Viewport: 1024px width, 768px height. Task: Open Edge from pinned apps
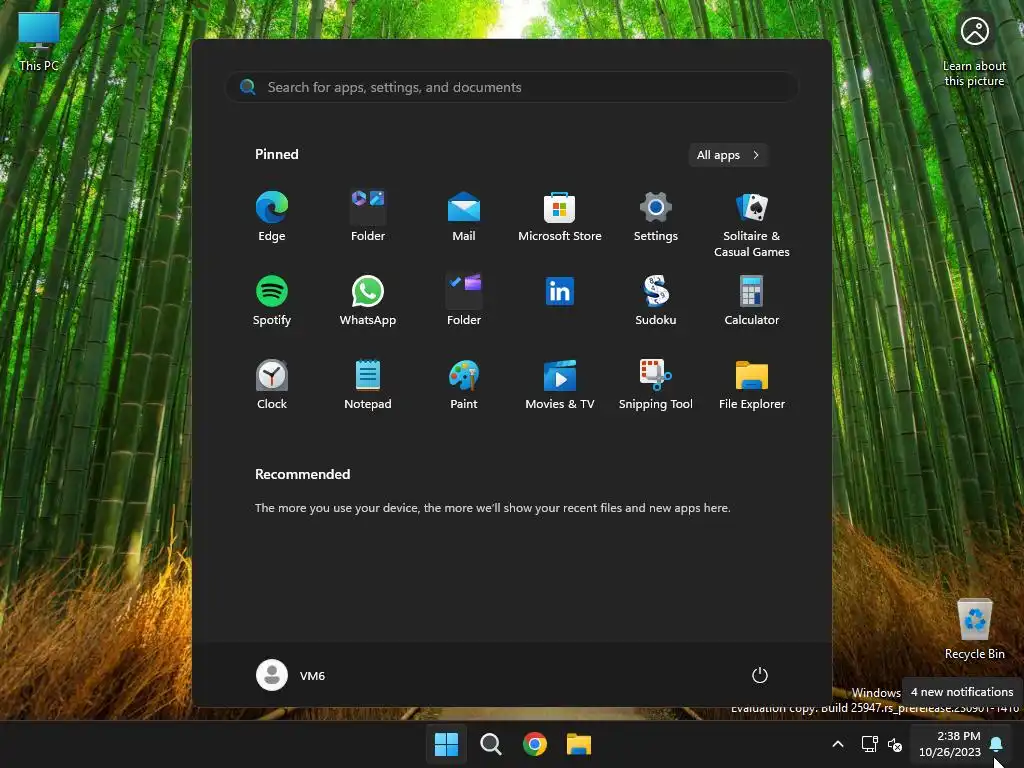pos(272,217)
